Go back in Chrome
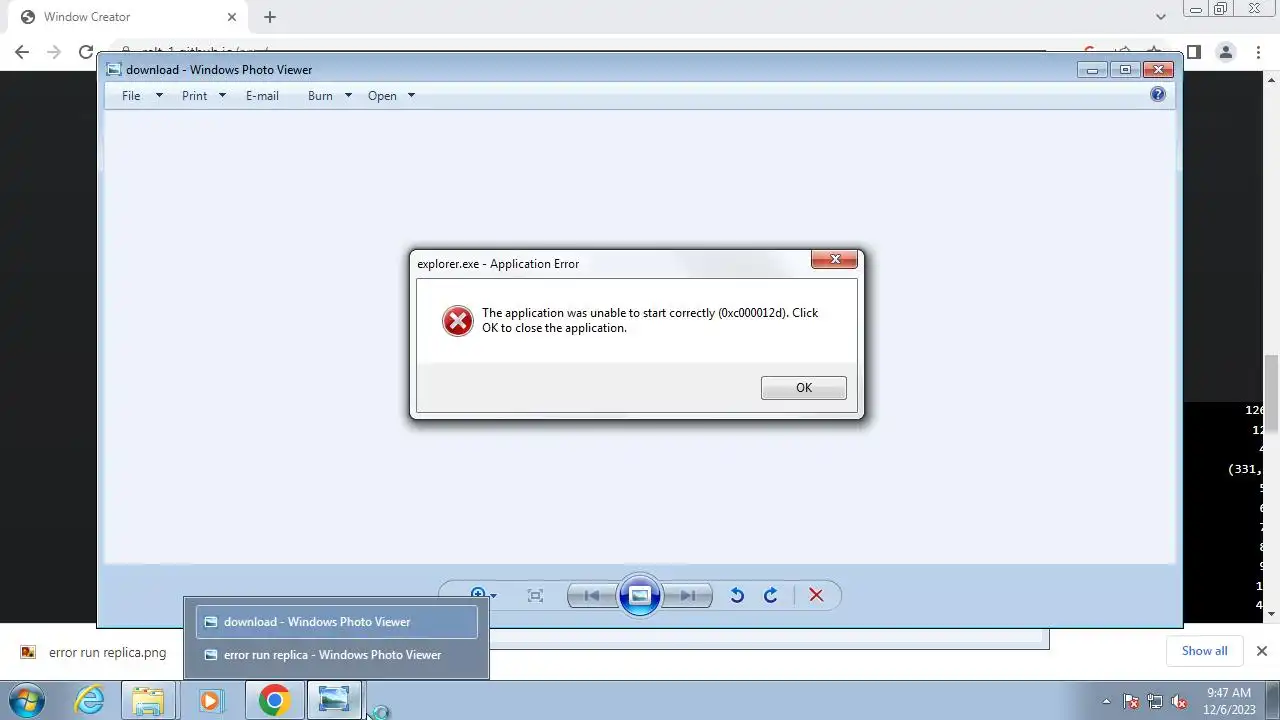Screen dimensions: 1280x720 (x=22, y=52)
